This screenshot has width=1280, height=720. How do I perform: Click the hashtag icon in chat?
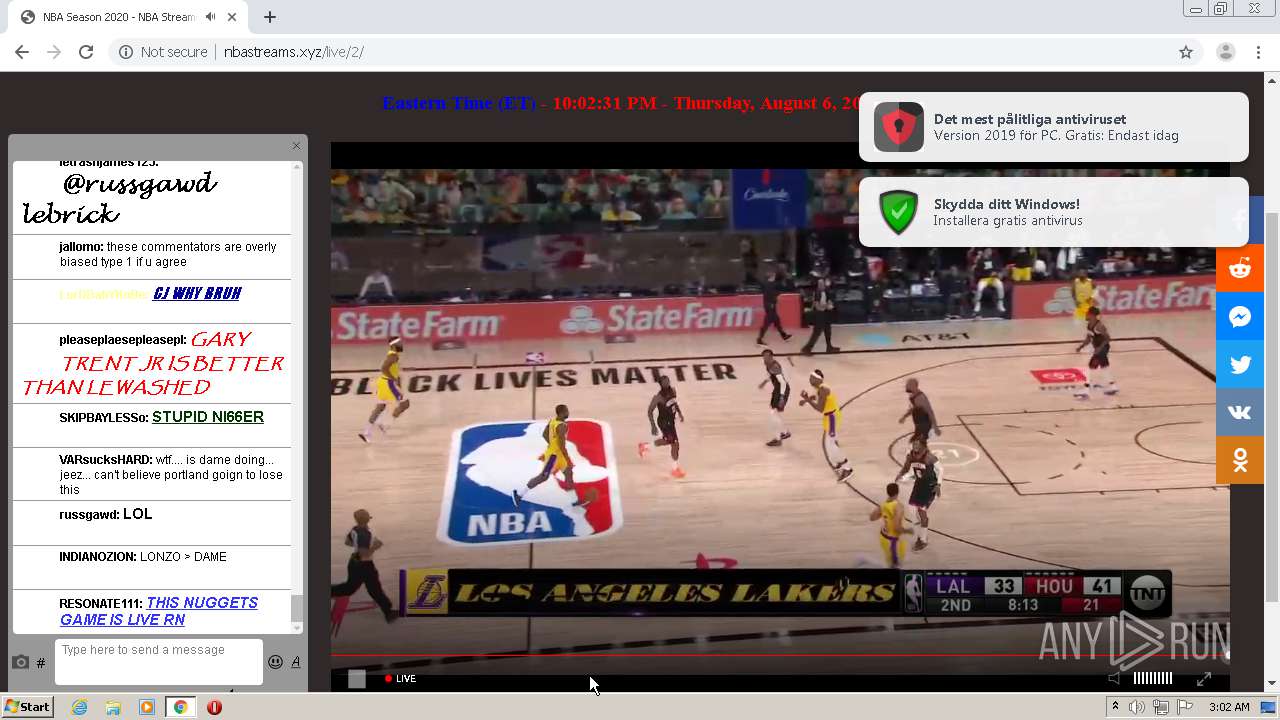point(41,663)
